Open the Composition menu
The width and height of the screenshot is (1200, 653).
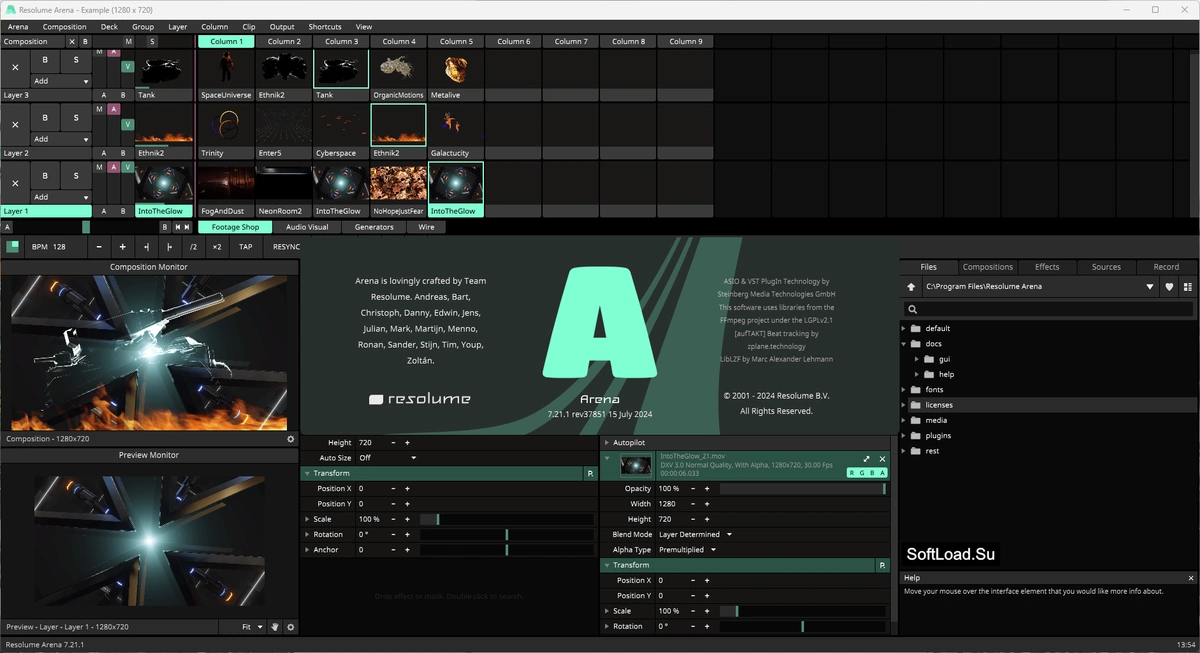click(65, 27)
